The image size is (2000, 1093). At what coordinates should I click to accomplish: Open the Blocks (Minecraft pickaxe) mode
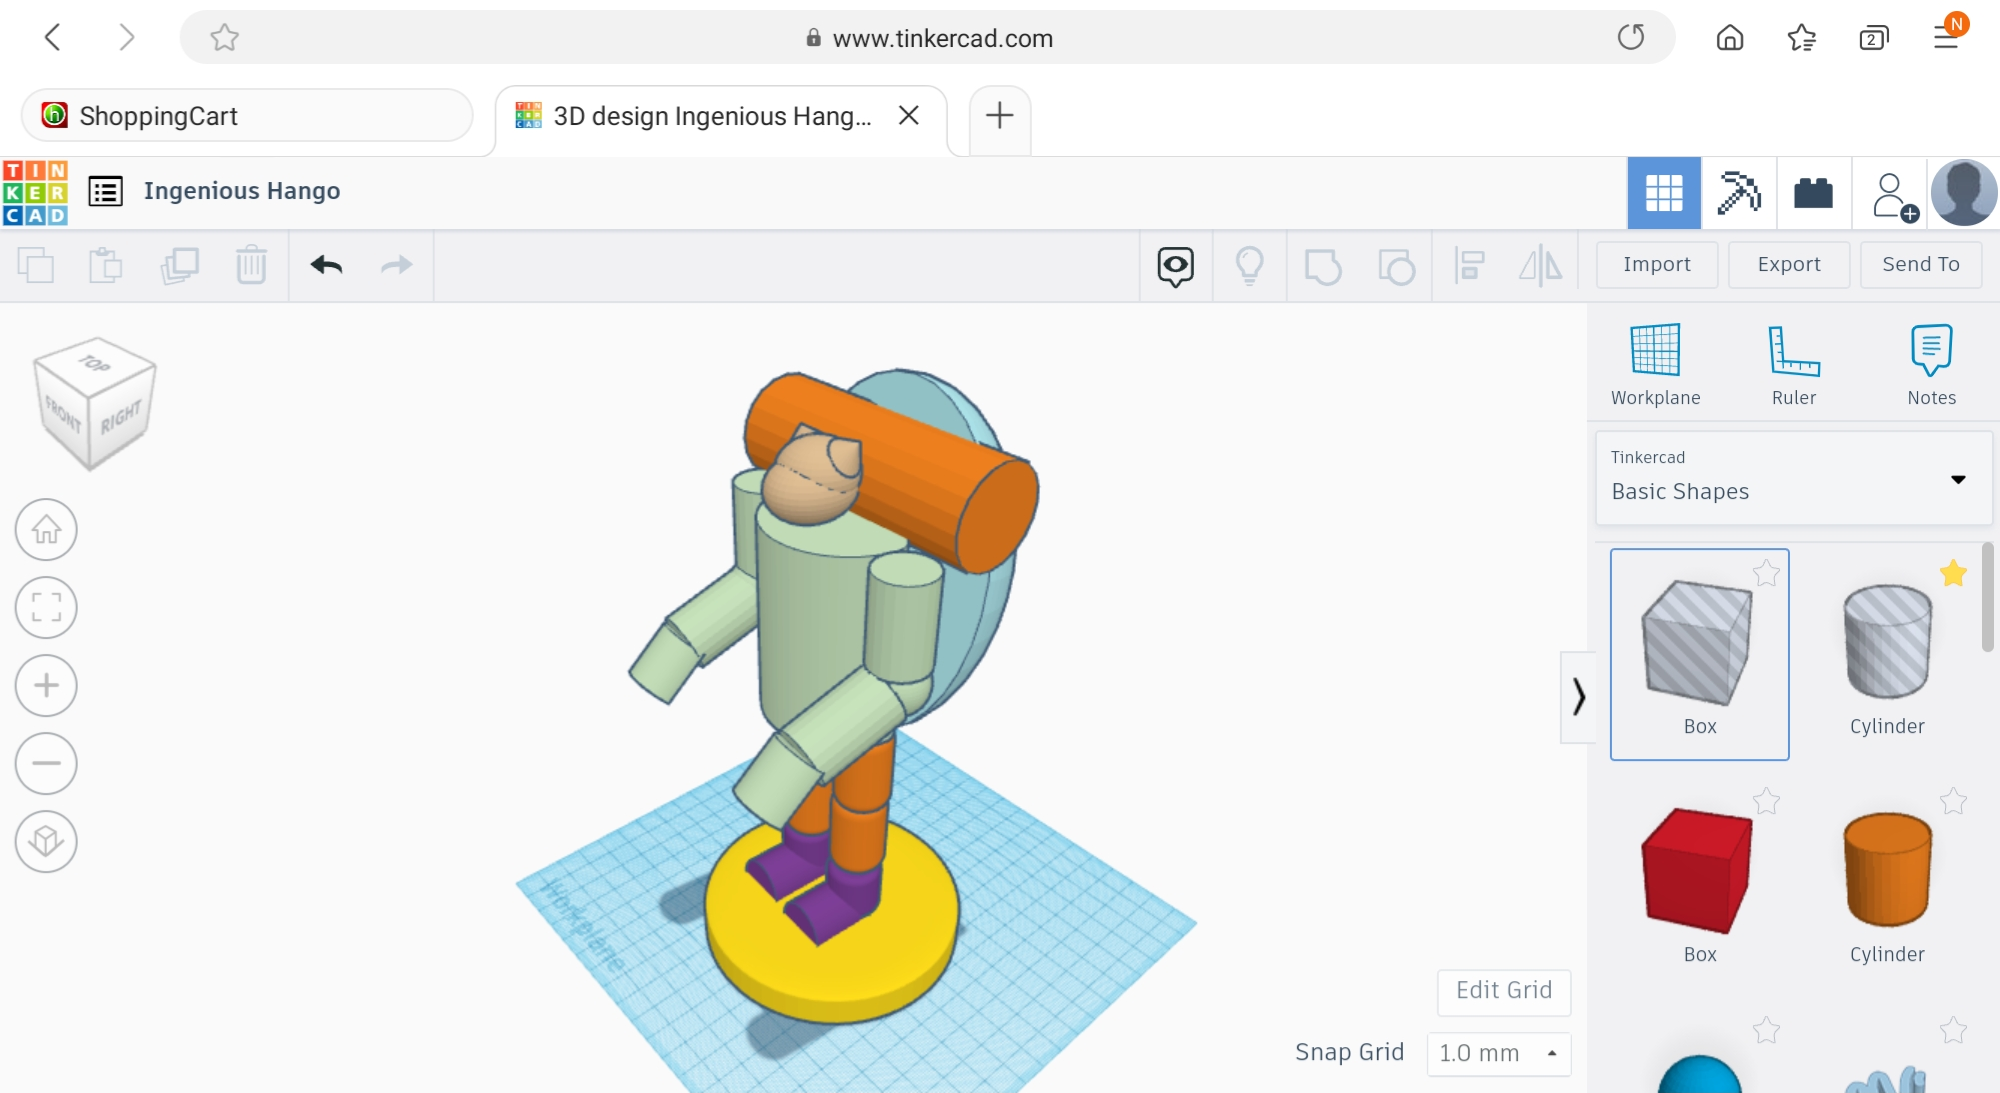[1739, 193]
